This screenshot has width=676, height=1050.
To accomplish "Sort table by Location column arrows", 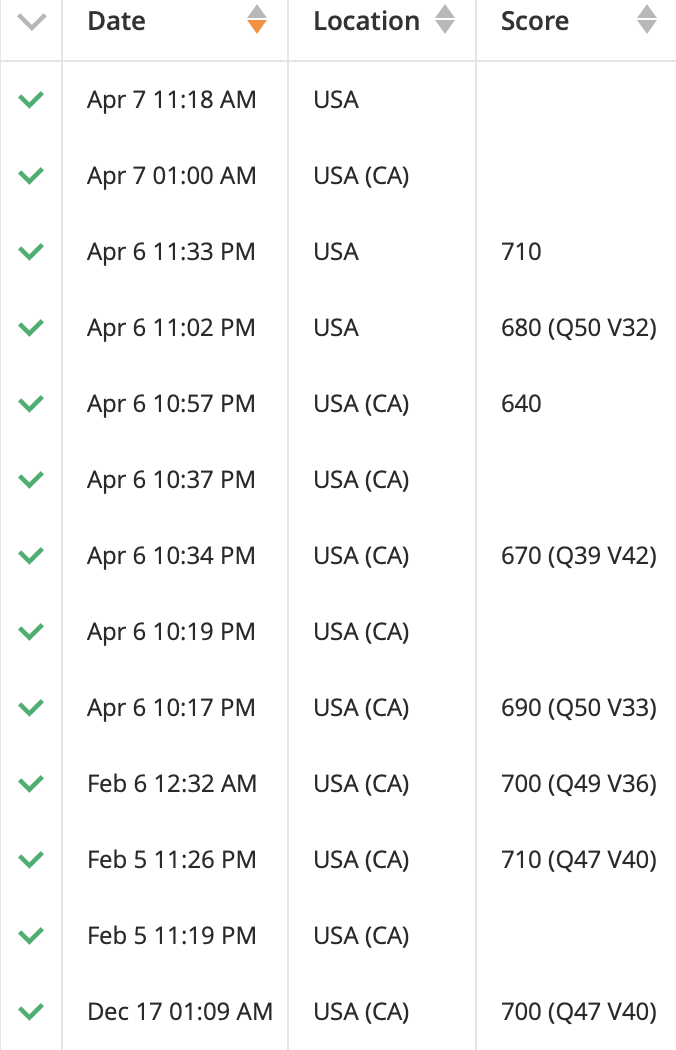I will (445, 20).
